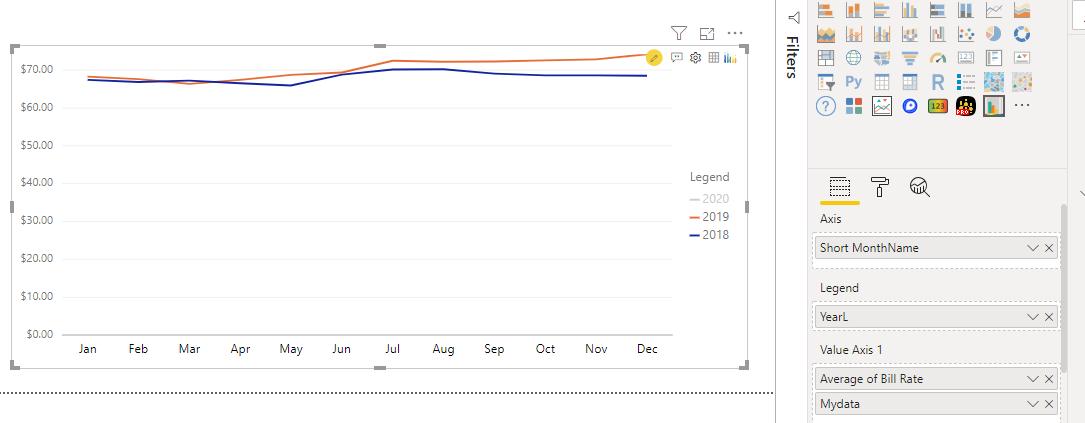Select the stacked column chart visual
Image resolution: width=1085 pixels, height=423 pixels.
coord(854,10)
